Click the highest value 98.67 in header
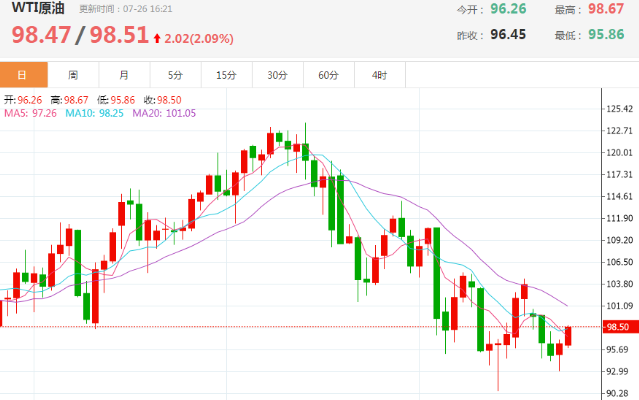The width and height of the screenshot is (639, 400). pos(606,9)
